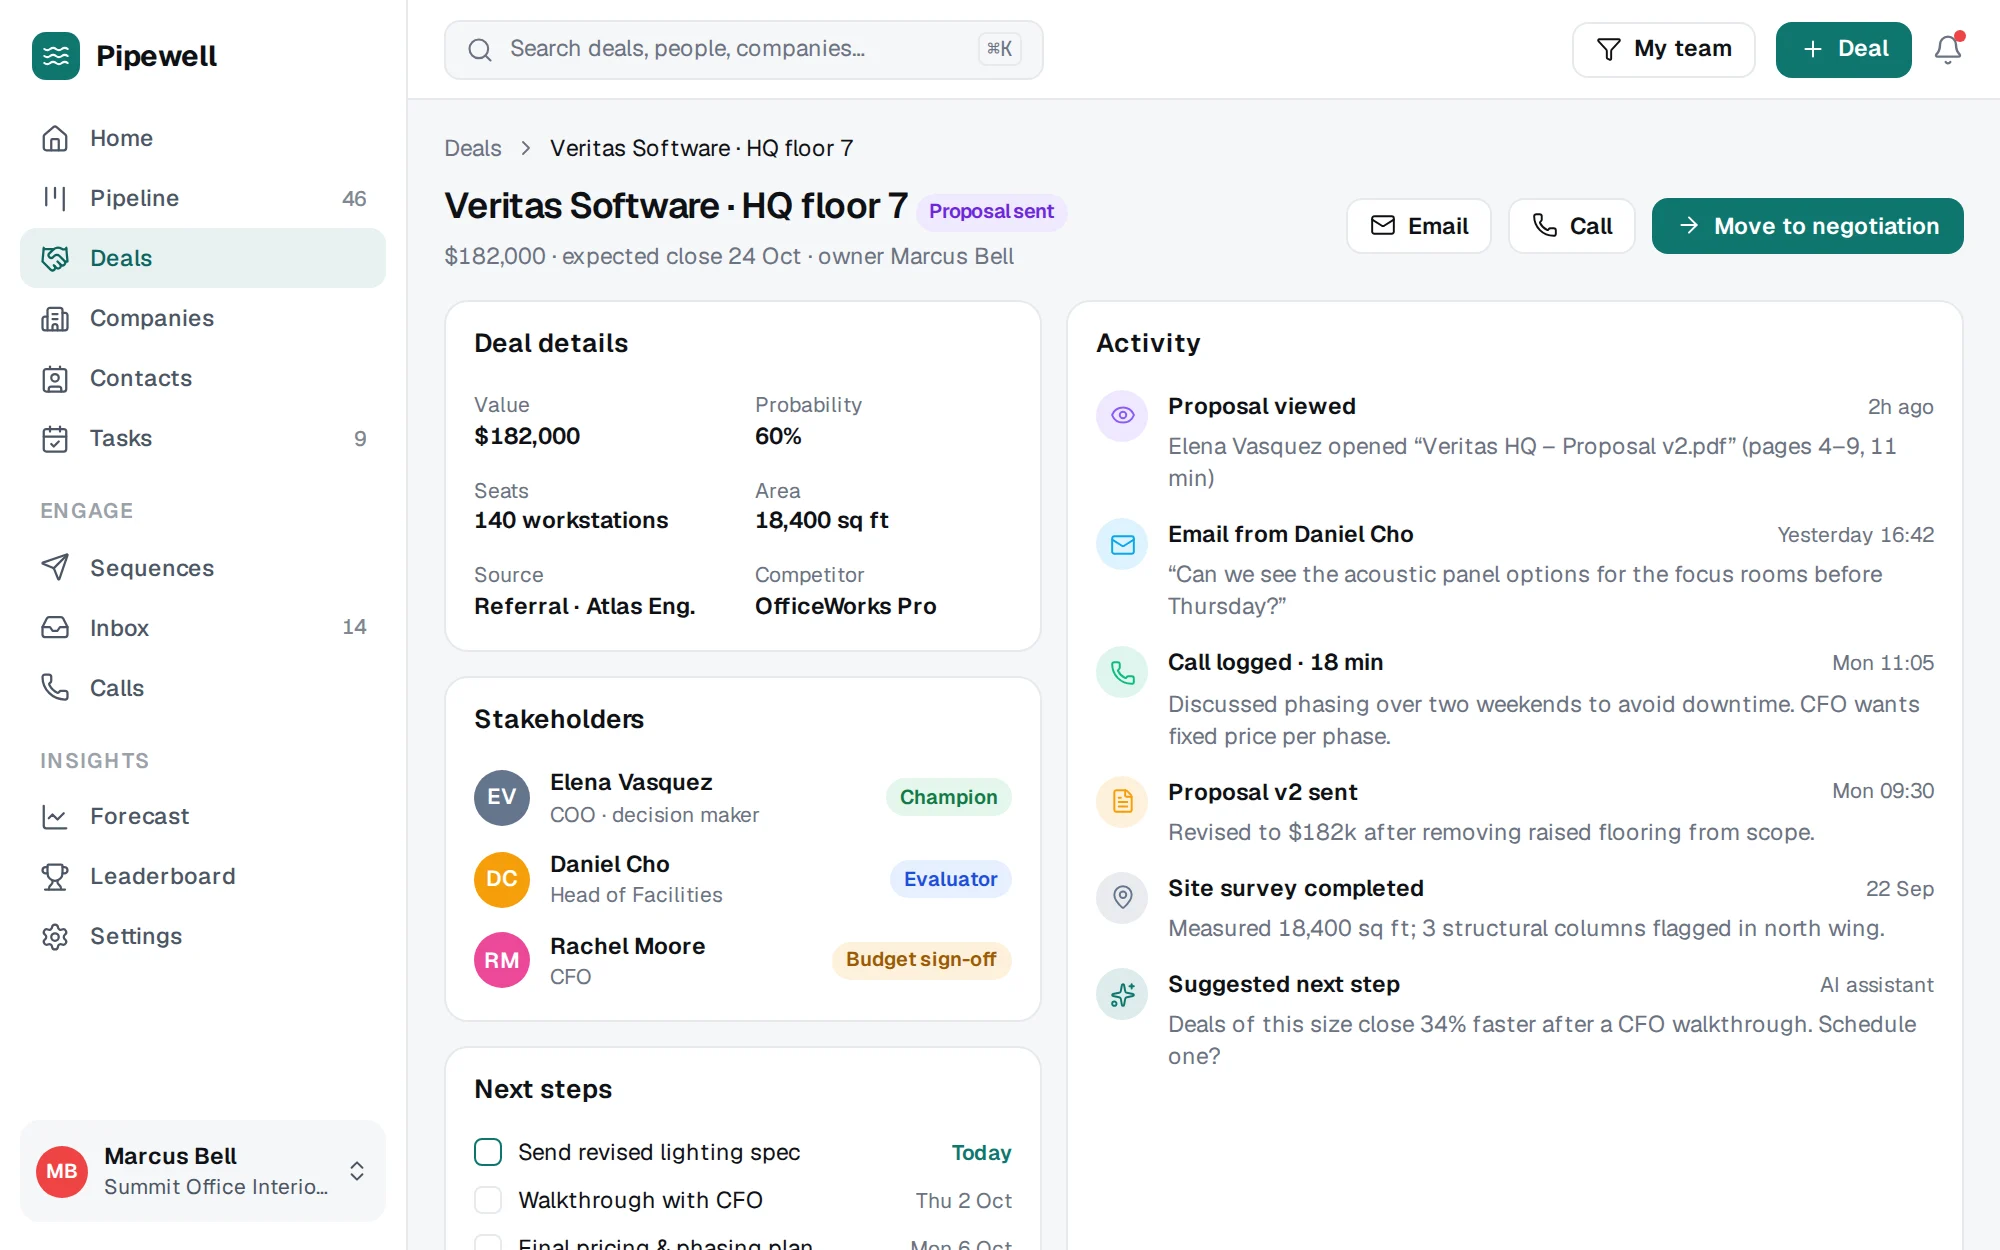Open notifications bell
The height and width of the screenshot is (1250, 2000).
coord(1947,49)
